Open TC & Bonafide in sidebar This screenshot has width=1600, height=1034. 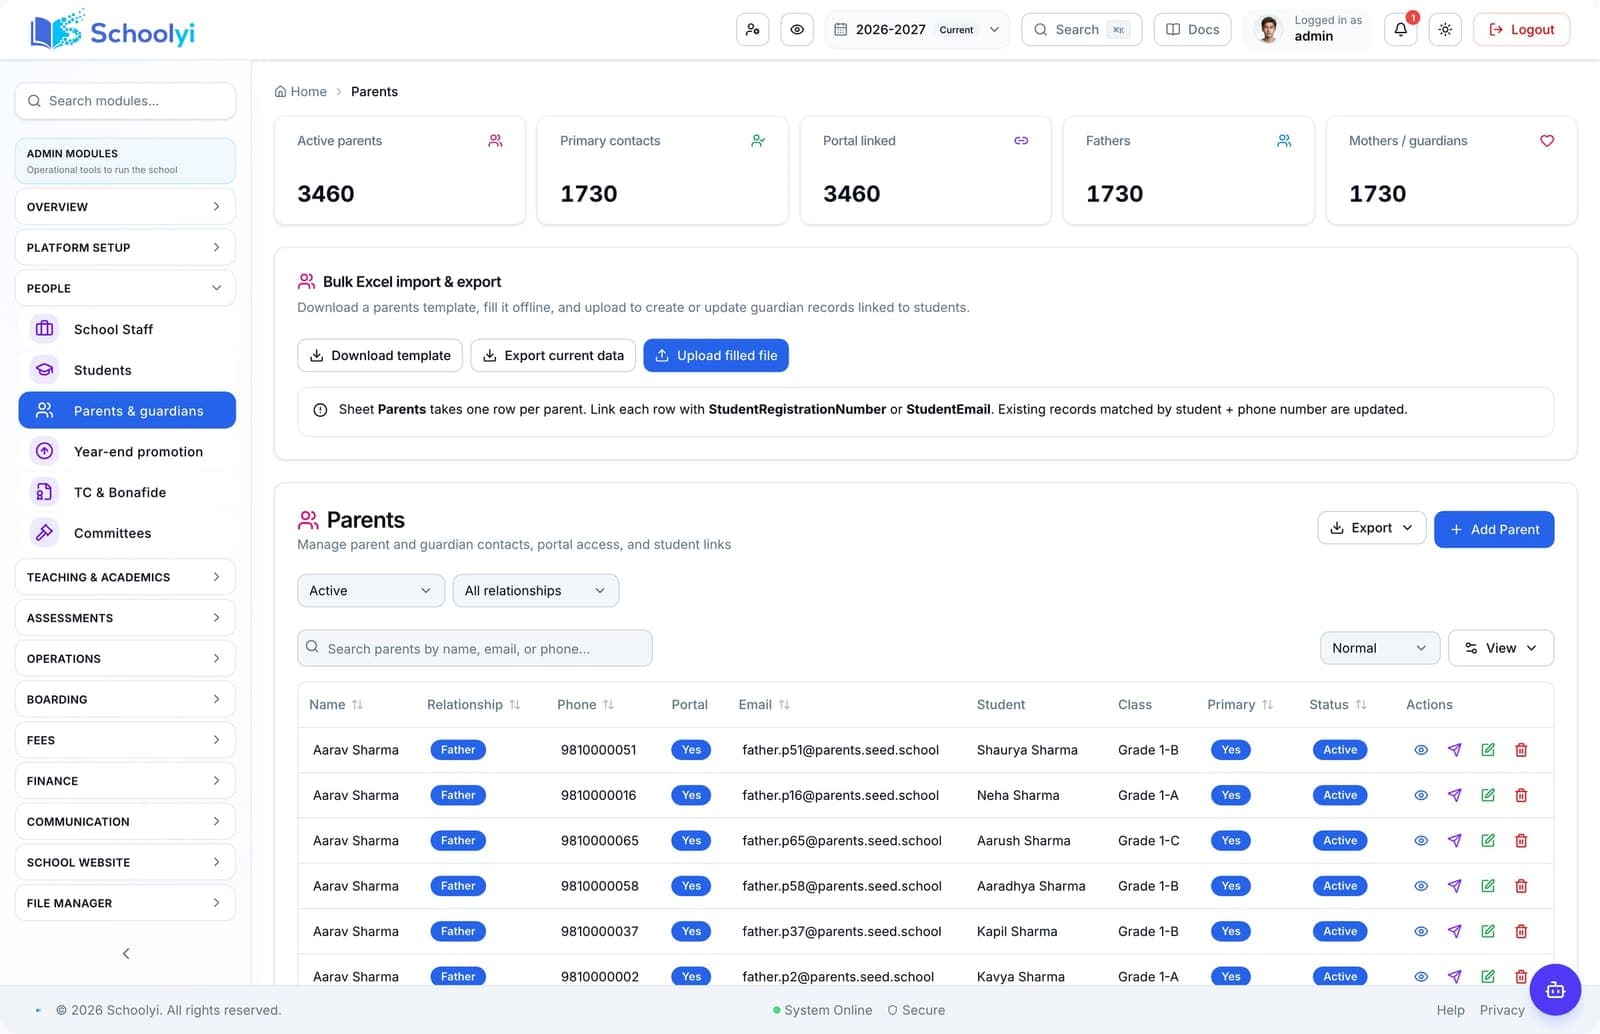pos(127,492)
